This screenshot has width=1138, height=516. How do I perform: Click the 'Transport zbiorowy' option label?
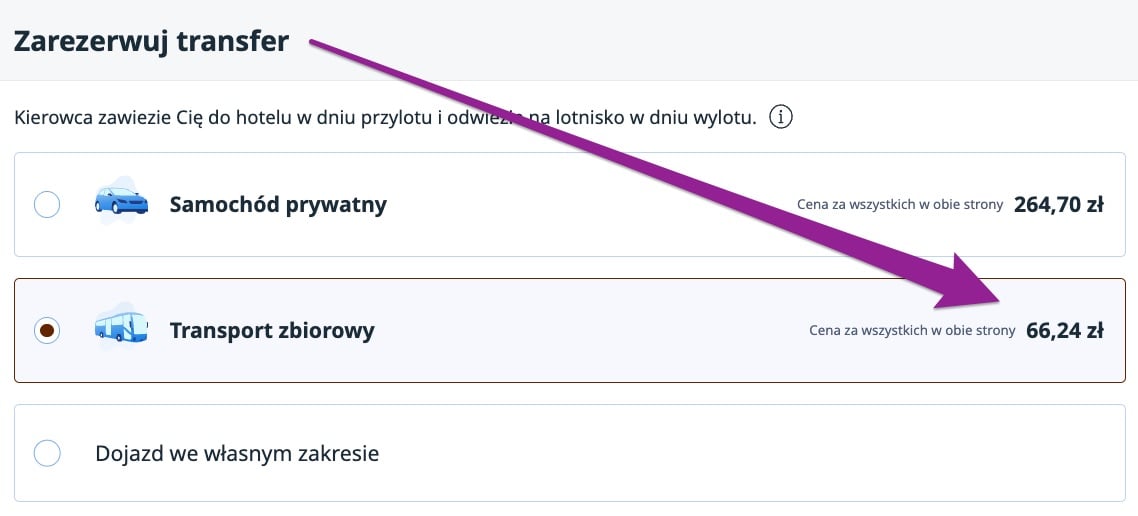coord(272,330)
